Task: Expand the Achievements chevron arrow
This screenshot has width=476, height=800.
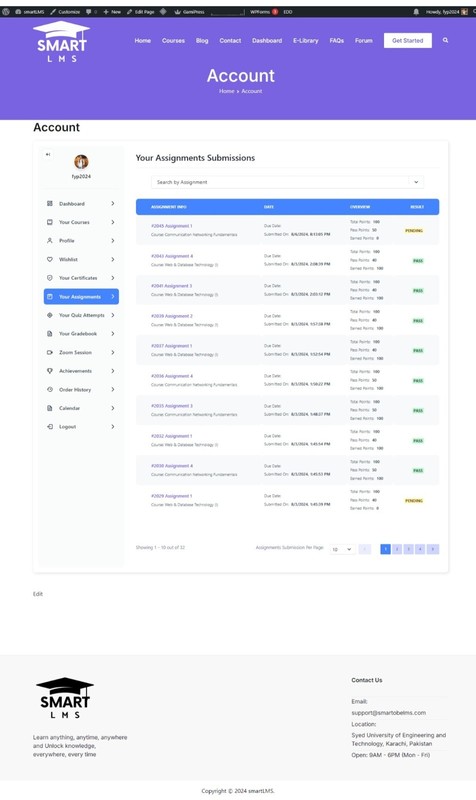Action: coord(113,371)
